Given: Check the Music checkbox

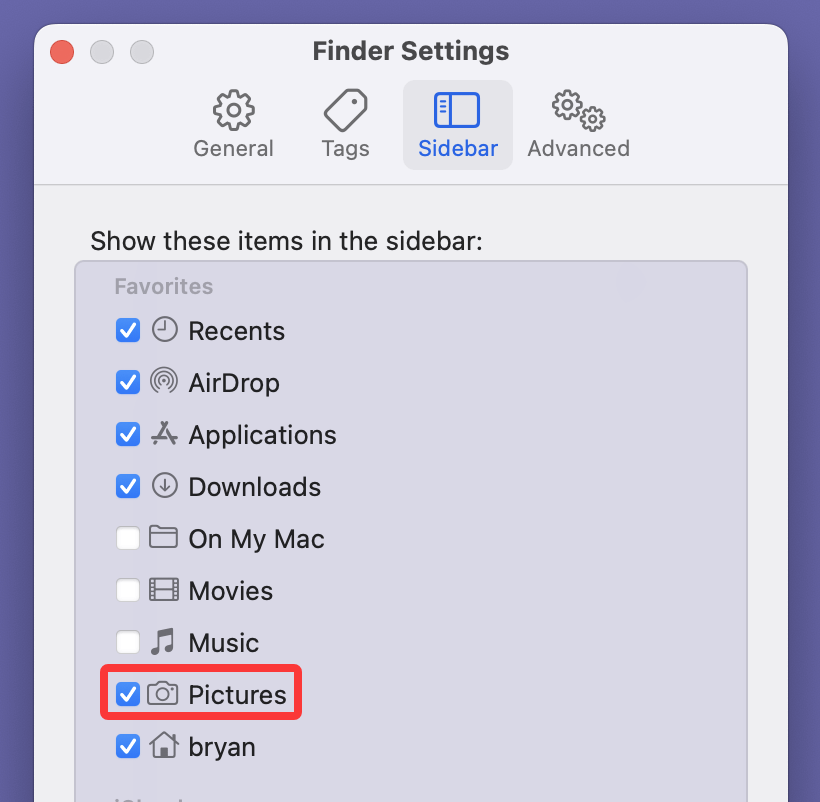Looking at the screenshot, I should click(x=127, y=641).
